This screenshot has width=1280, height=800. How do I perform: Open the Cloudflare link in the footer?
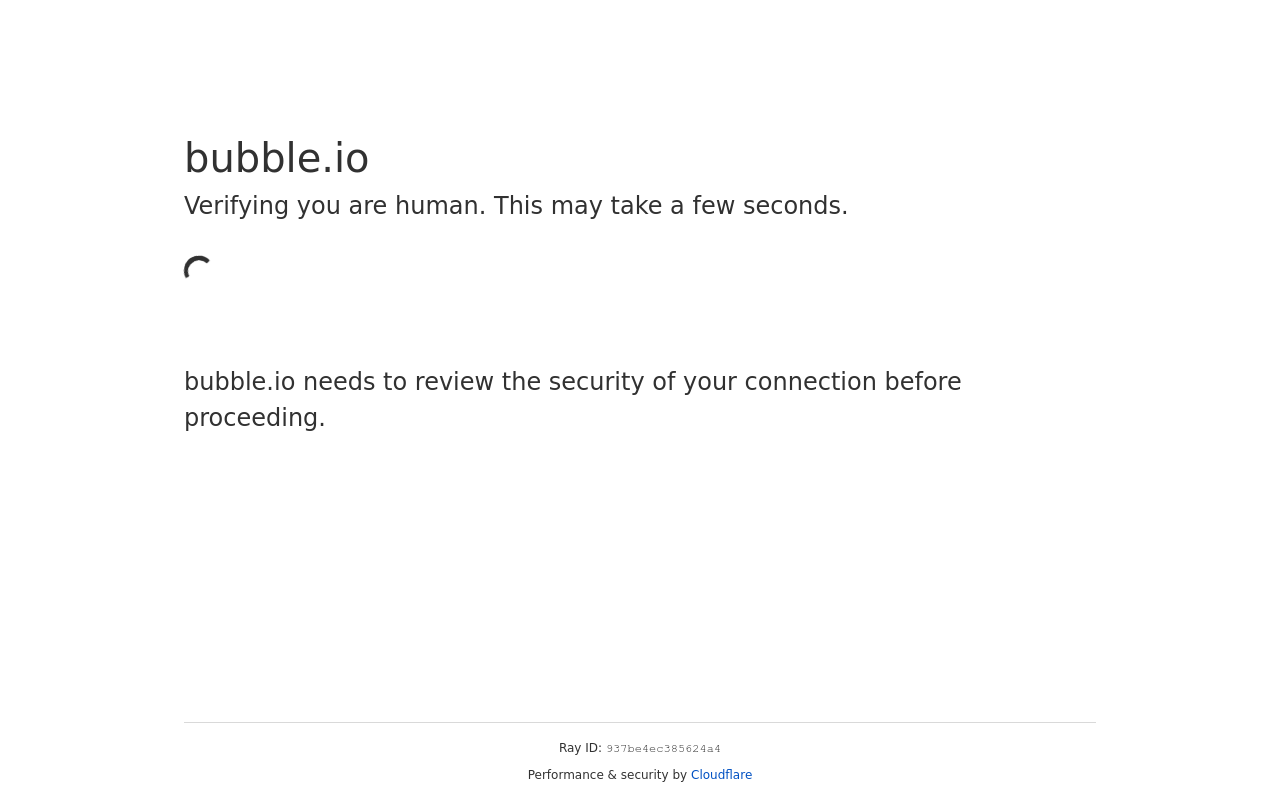tap(721, 775)
